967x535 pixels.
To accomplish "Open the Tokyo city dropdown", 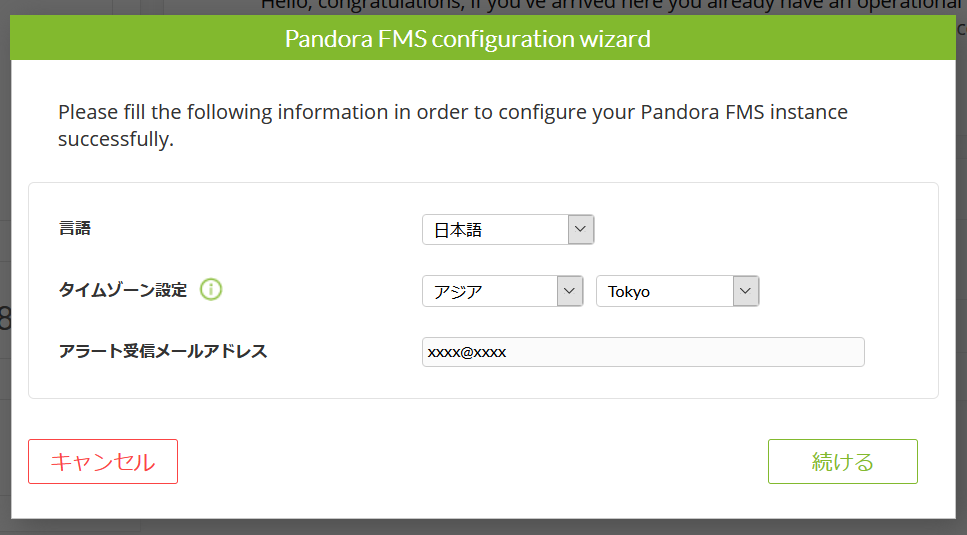I will [677, 291].
